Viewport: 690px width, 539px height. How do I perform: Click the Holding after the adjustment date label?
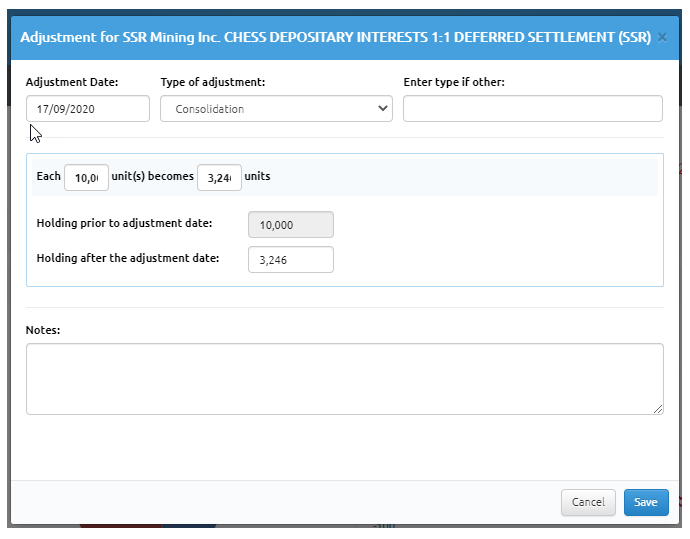coord(128,258)
